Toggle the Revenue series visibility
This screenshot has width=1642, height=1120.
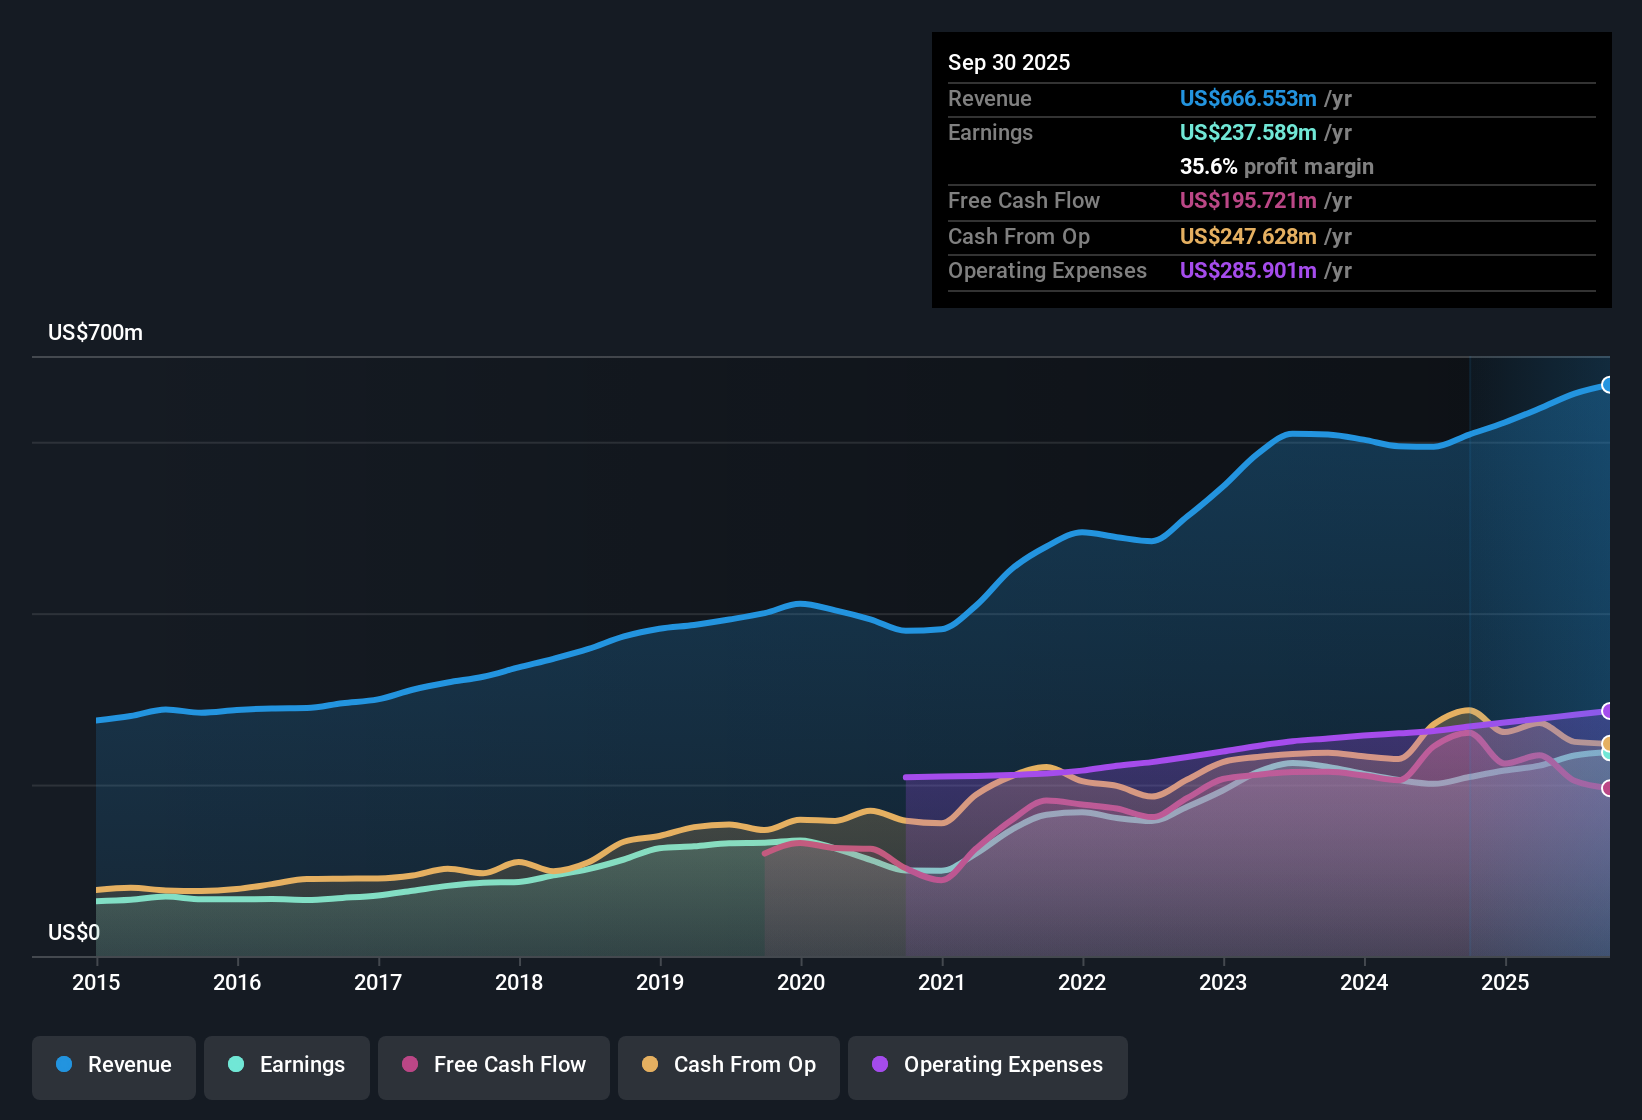(x=113, y=1065)
